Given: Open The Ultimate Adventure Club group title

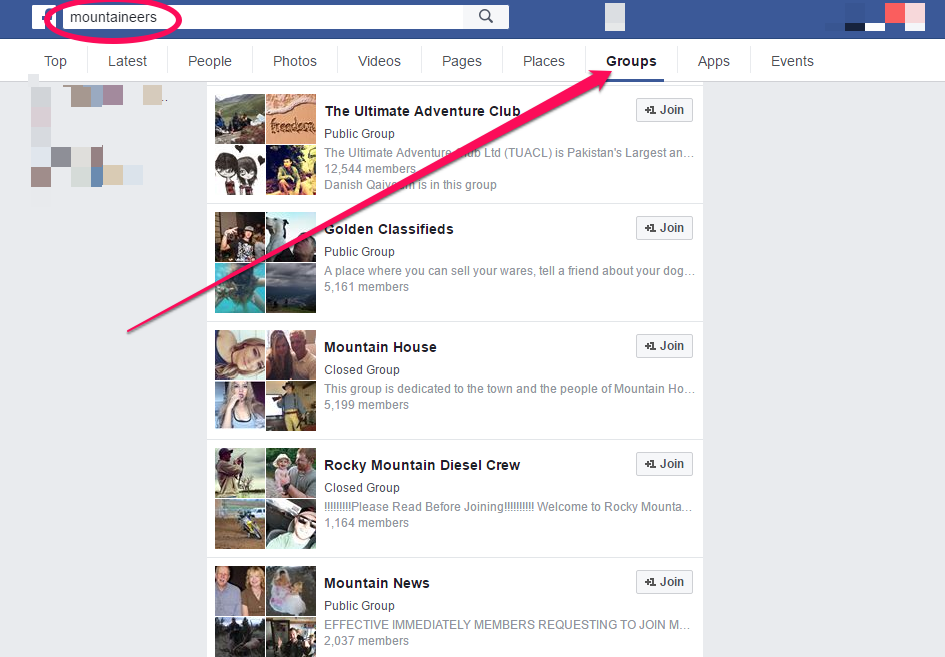Looking at the screenshot, I should coord(422,112).
